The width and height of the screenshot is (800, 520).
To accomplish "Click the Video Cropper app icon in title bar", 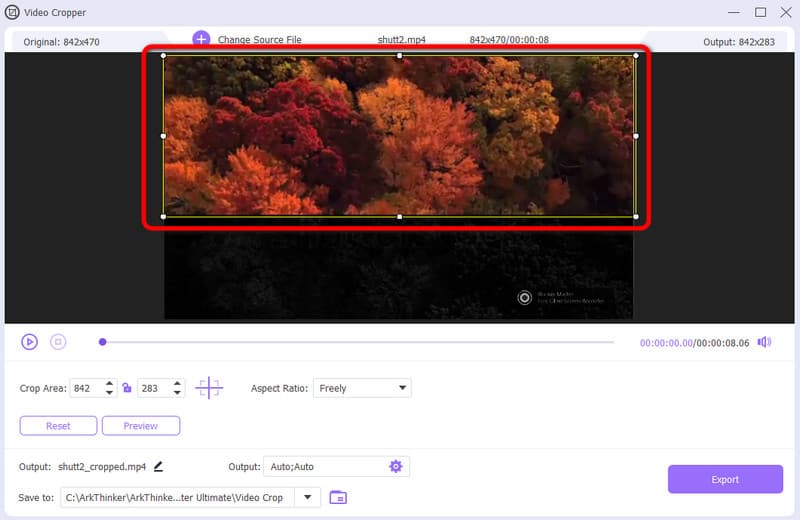I will pyautogui.click(x=12, y=12).
